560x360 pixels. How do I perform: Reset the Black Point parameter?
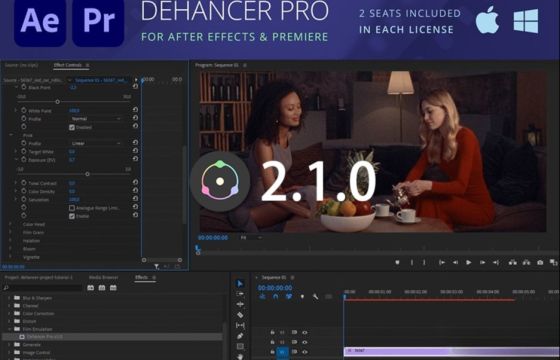point(135,87)
